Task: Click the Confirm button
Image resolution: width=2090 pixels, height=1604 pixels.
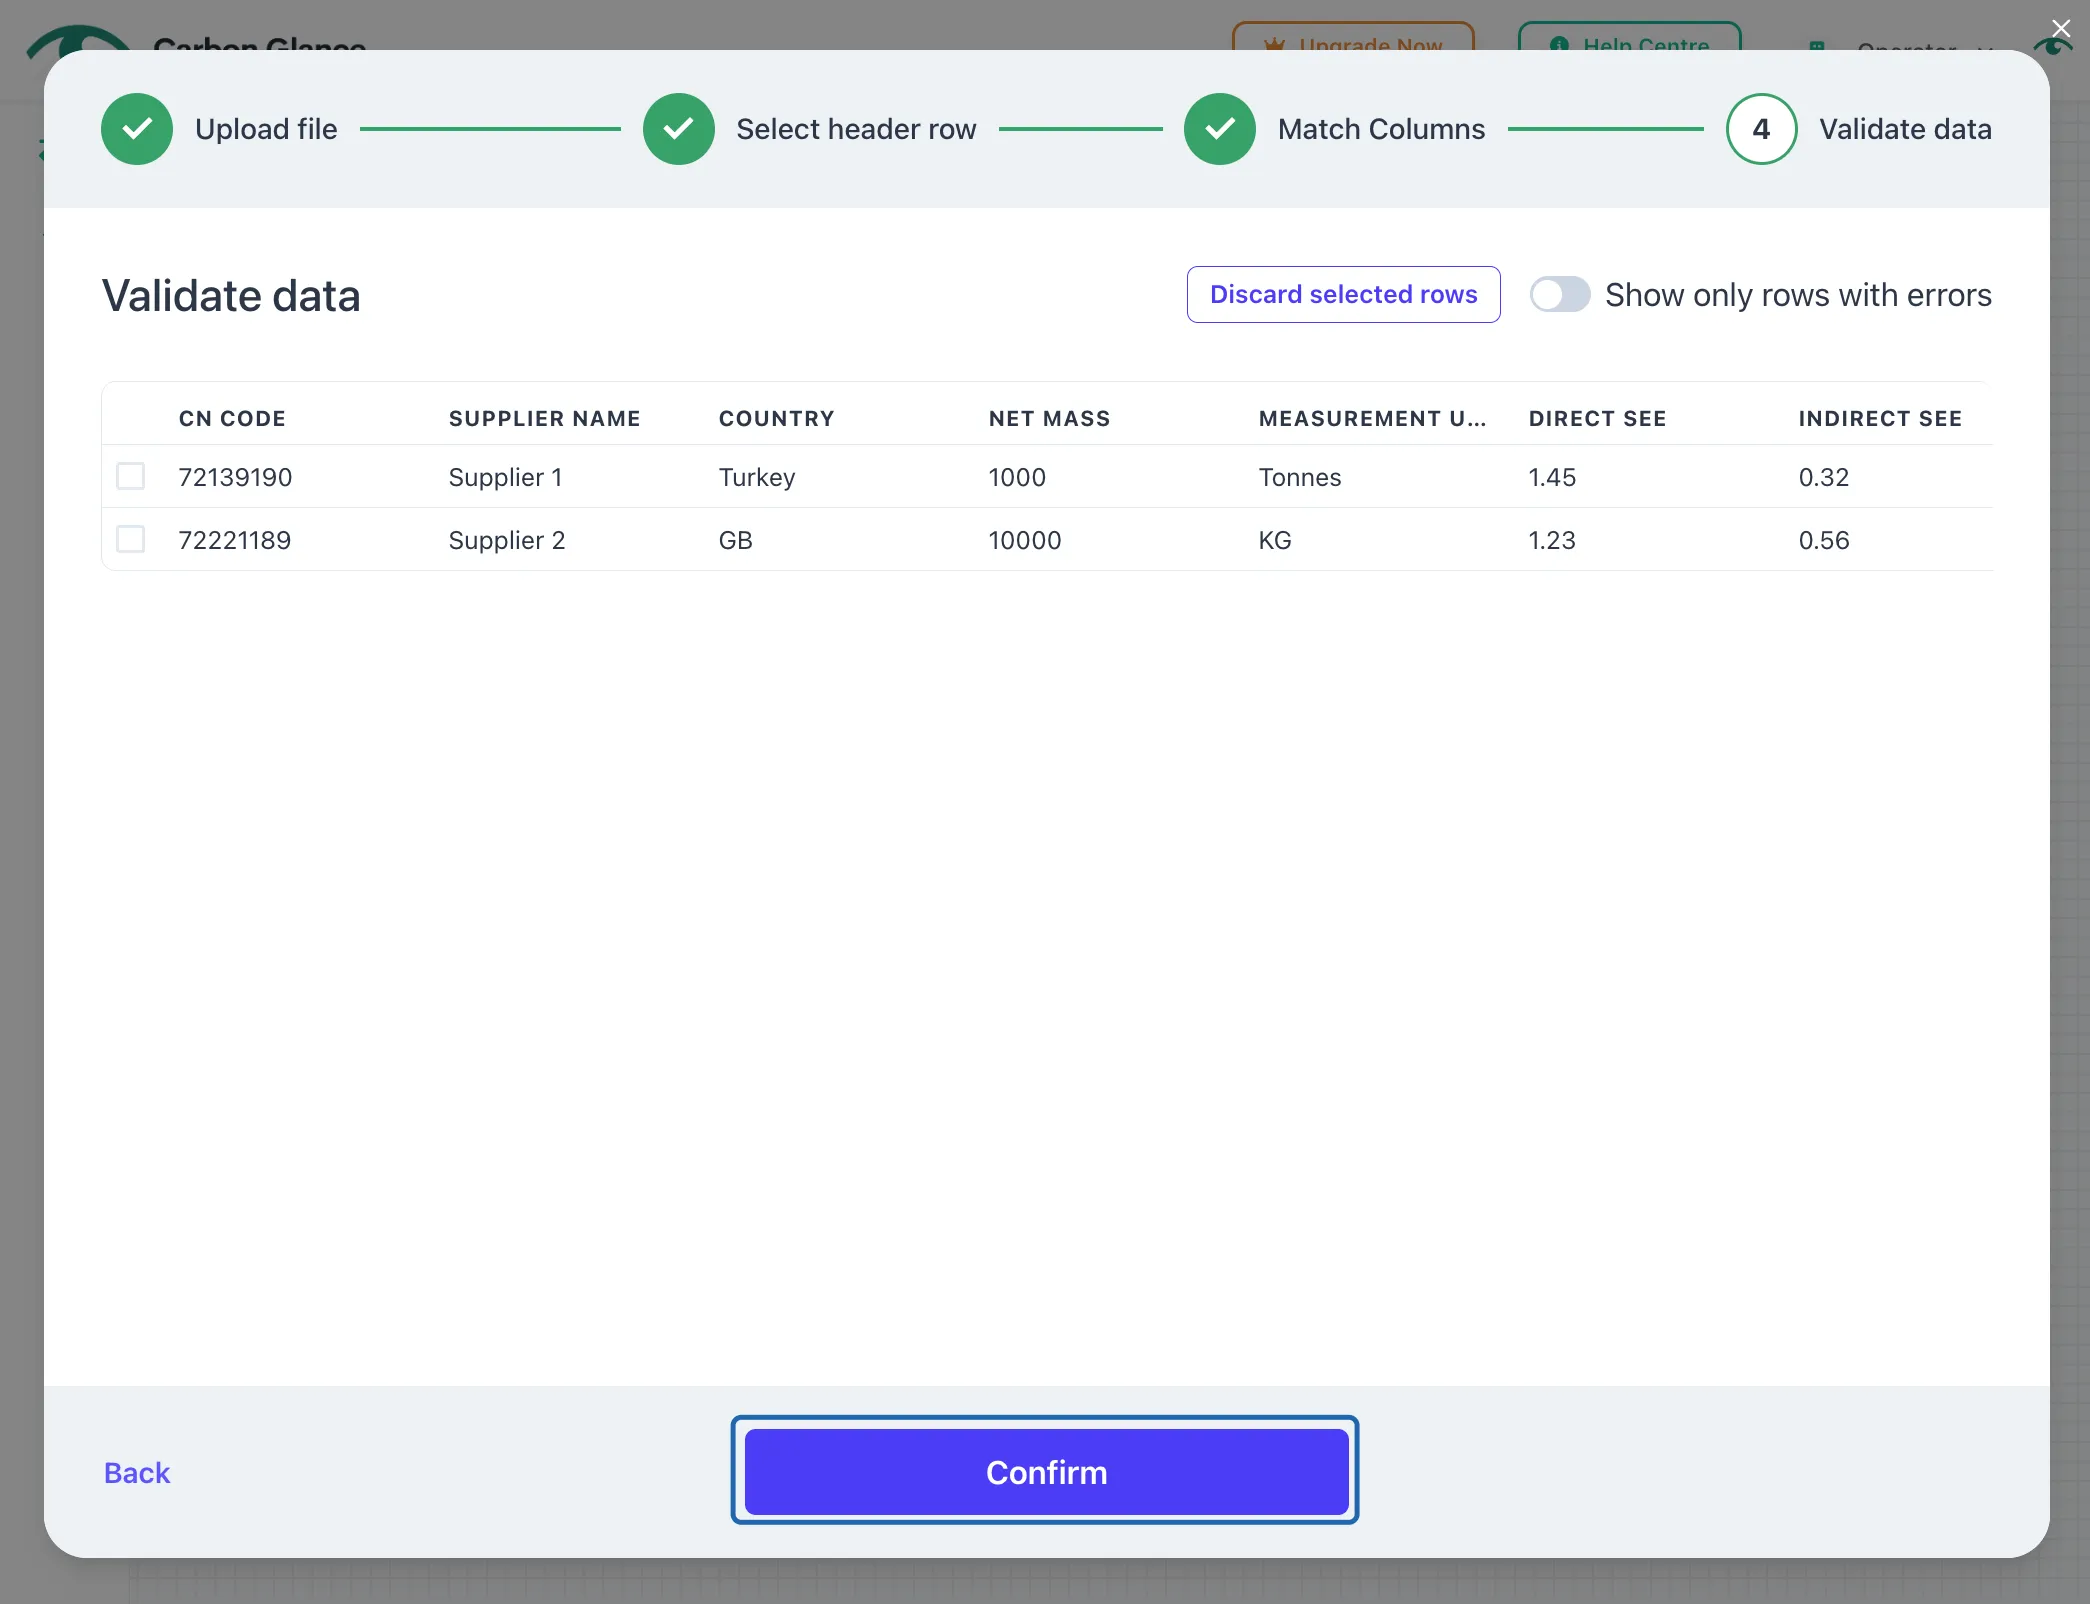Action: [x=1046, y=1472]
